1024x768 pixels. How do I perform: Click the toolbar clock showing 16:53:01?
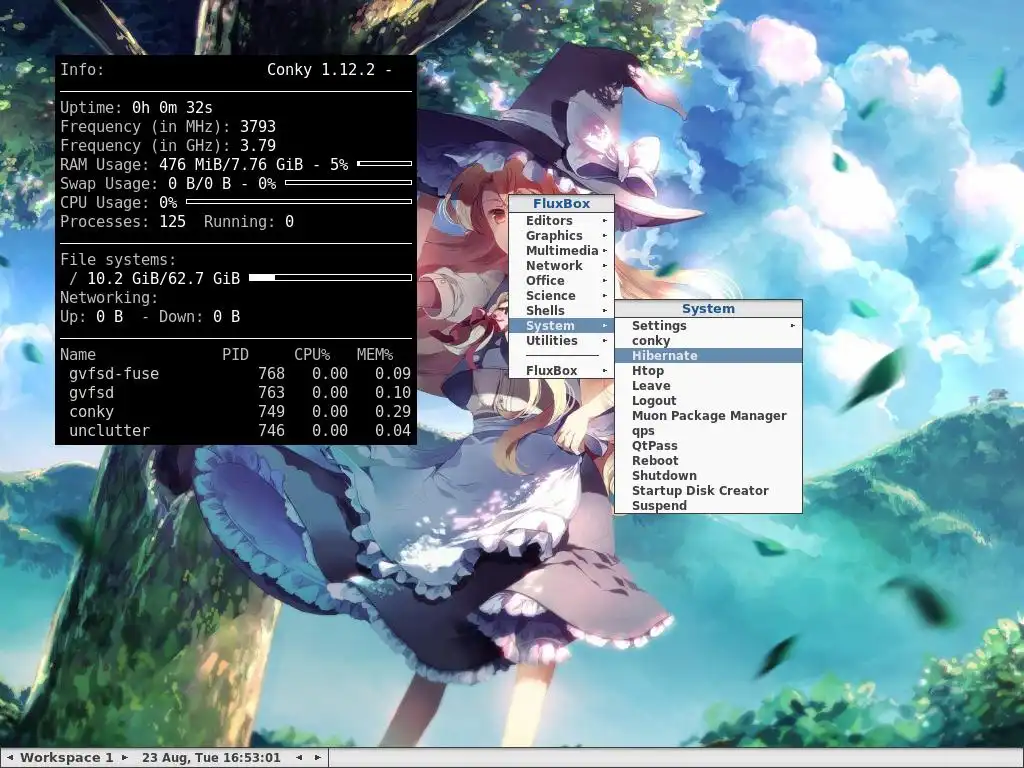(x=211, y=758)
